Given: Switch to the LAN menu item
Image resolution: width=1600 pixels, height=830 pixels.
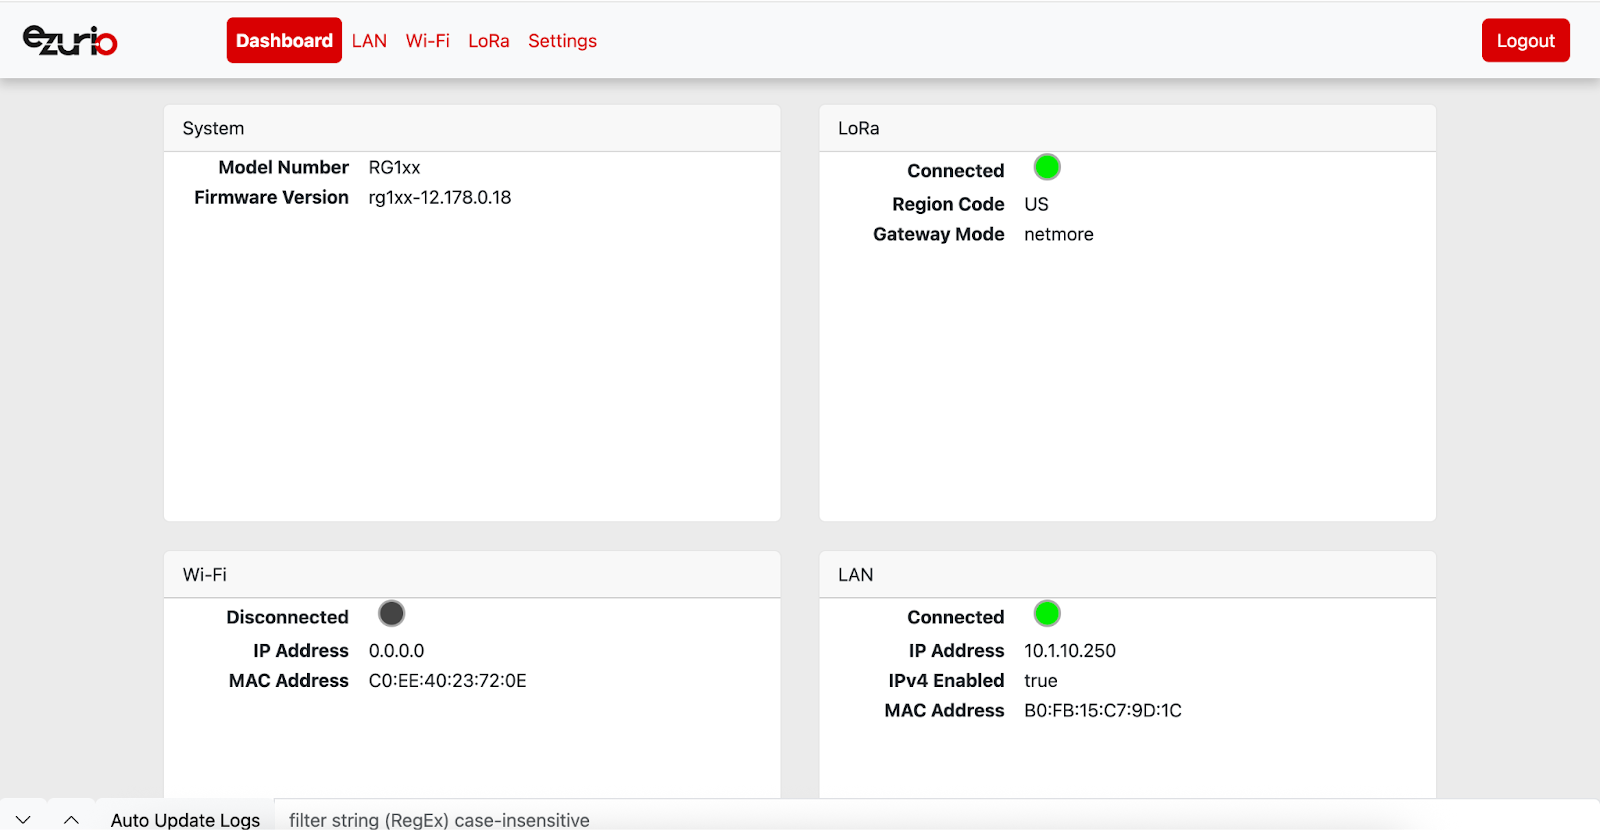Looking at the screenshot, I should pyautogui.click(x=369, y=41).
